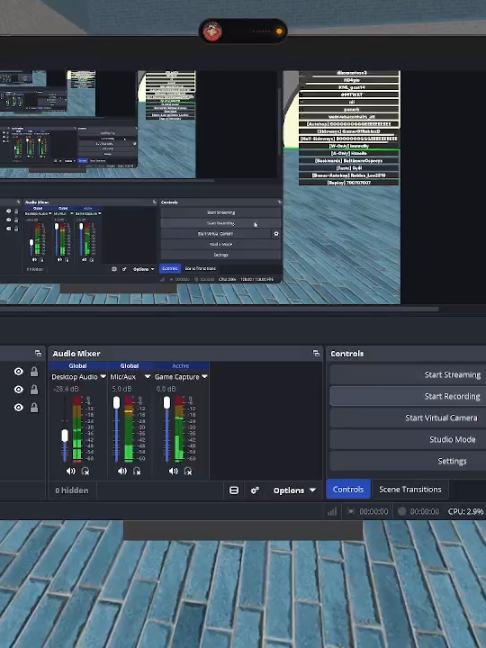The image size is (486, 648).
Task: Open Options dropdown in the preview
Action: pyautogui.click(x=143, y=269)
